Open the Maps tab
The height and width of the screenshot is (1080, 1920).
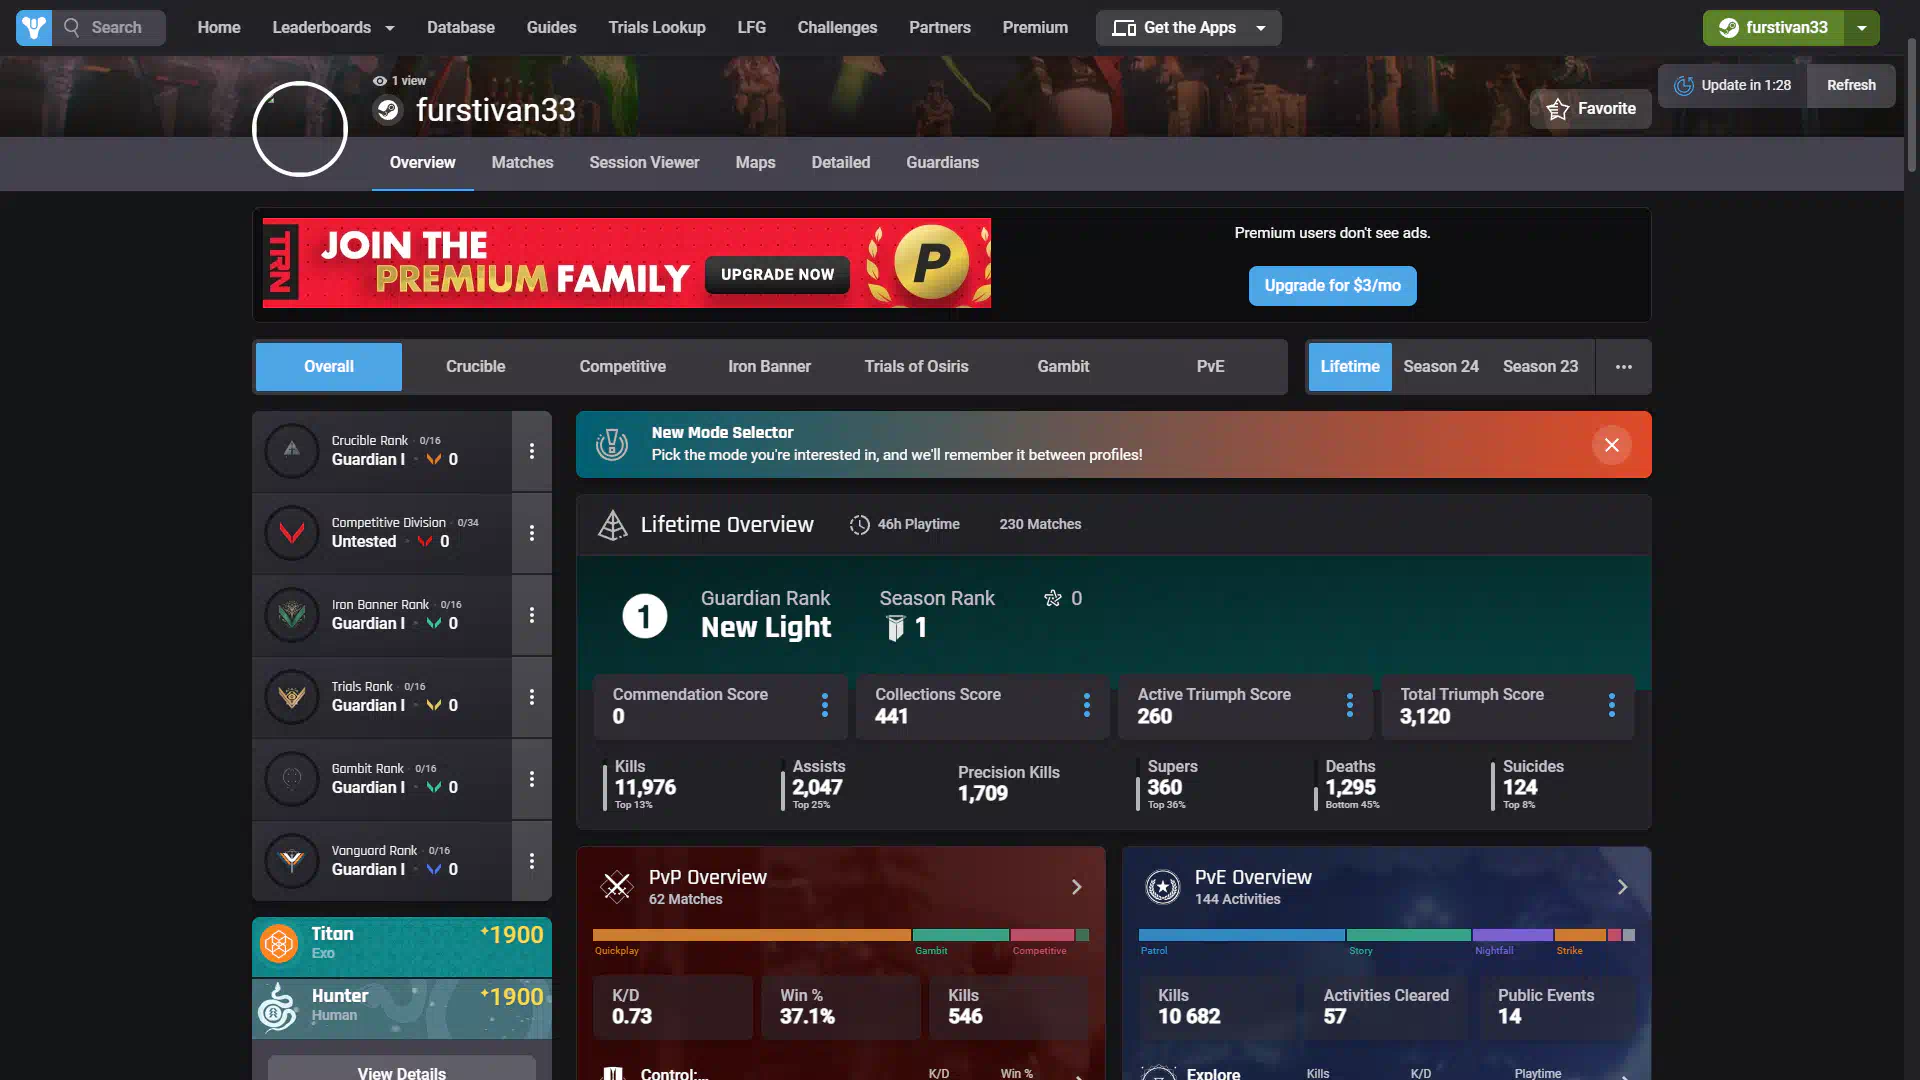[x=755, y=163]
